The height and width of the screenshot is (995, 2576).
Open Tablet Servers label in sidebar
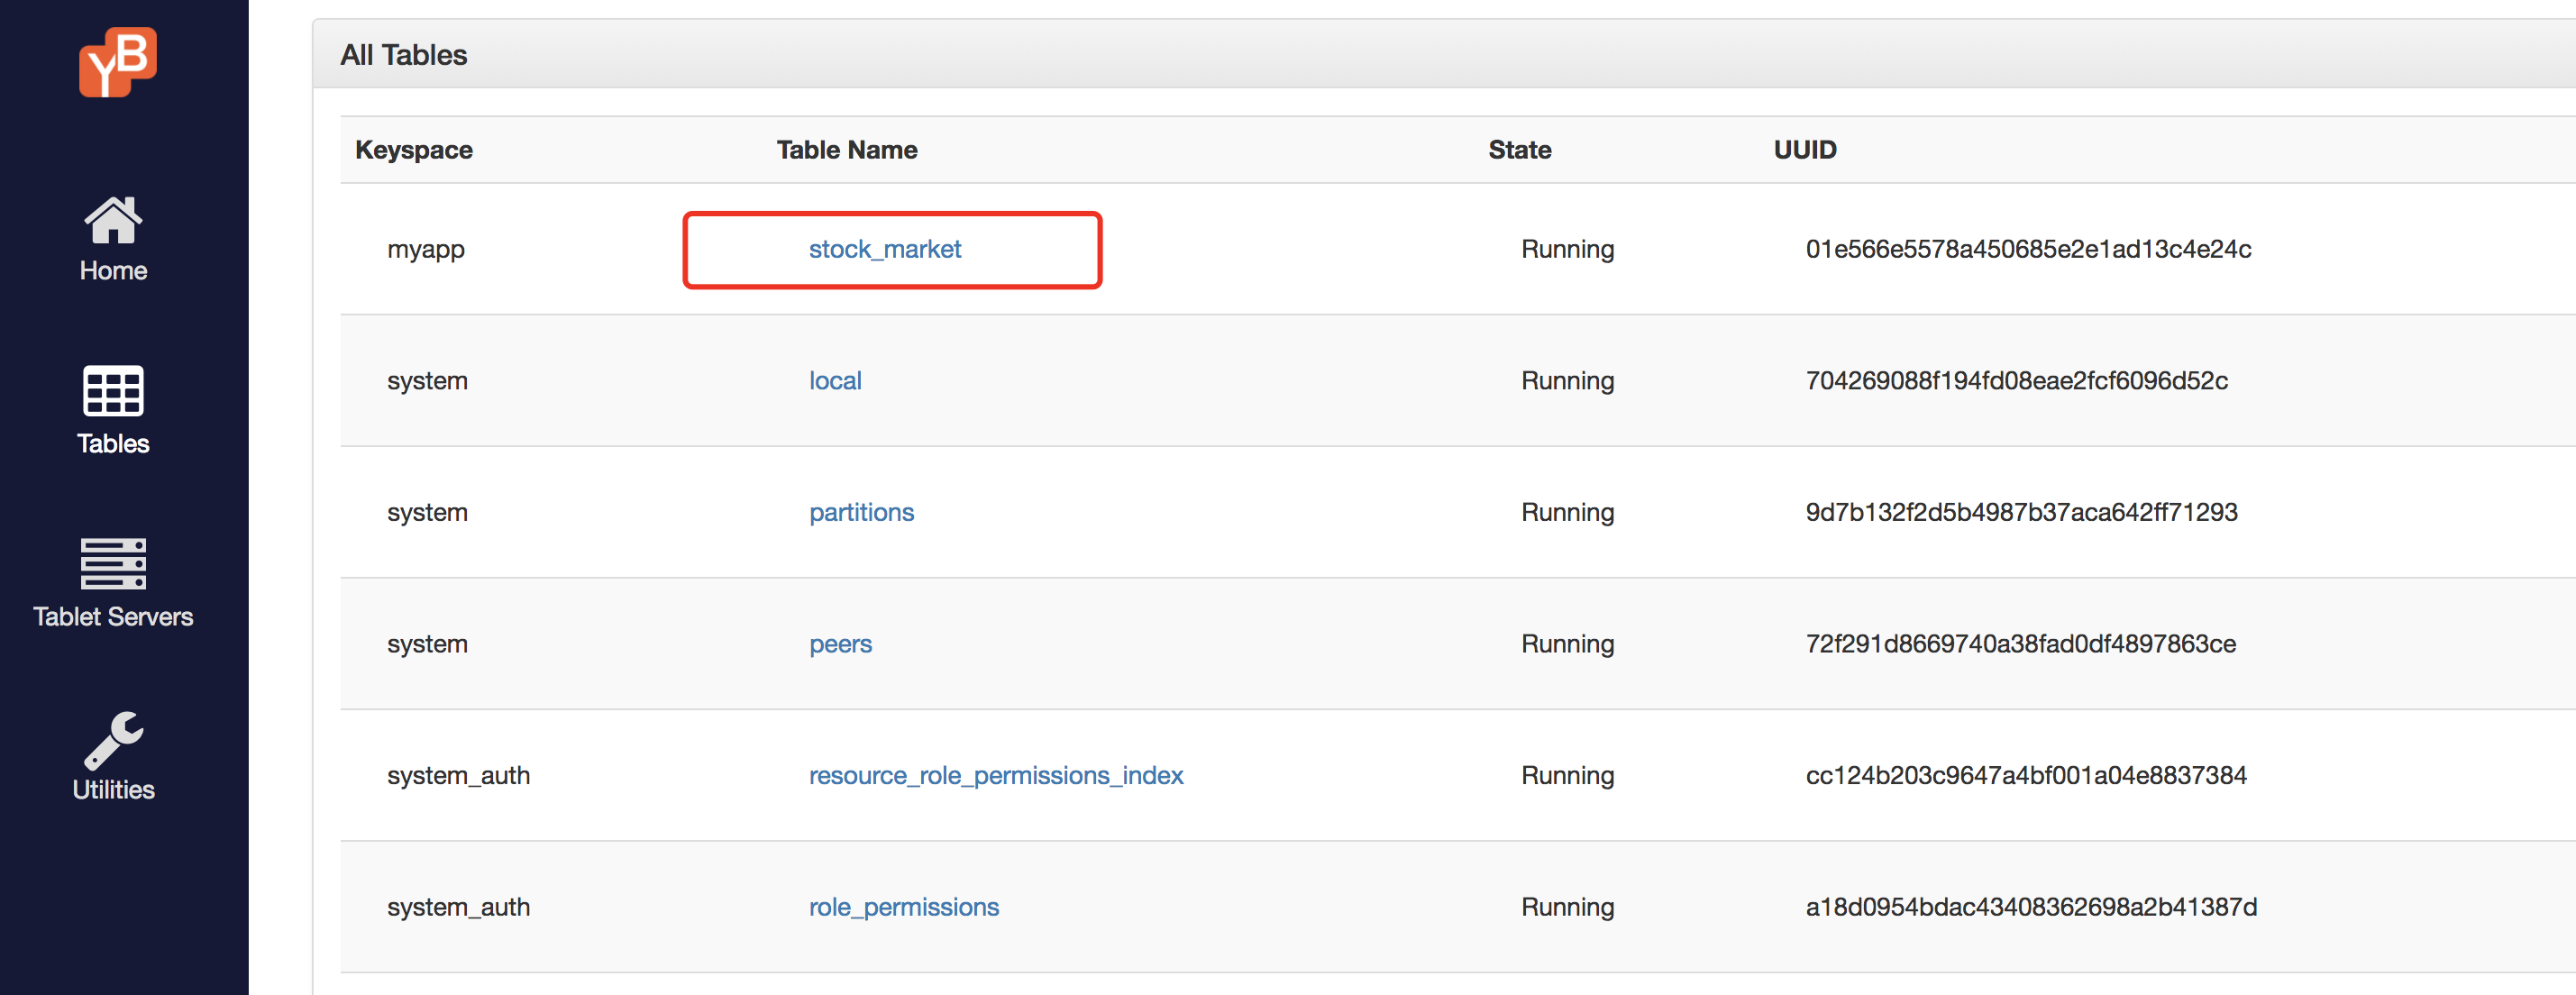pyautogui.click(x=113, y=617)
